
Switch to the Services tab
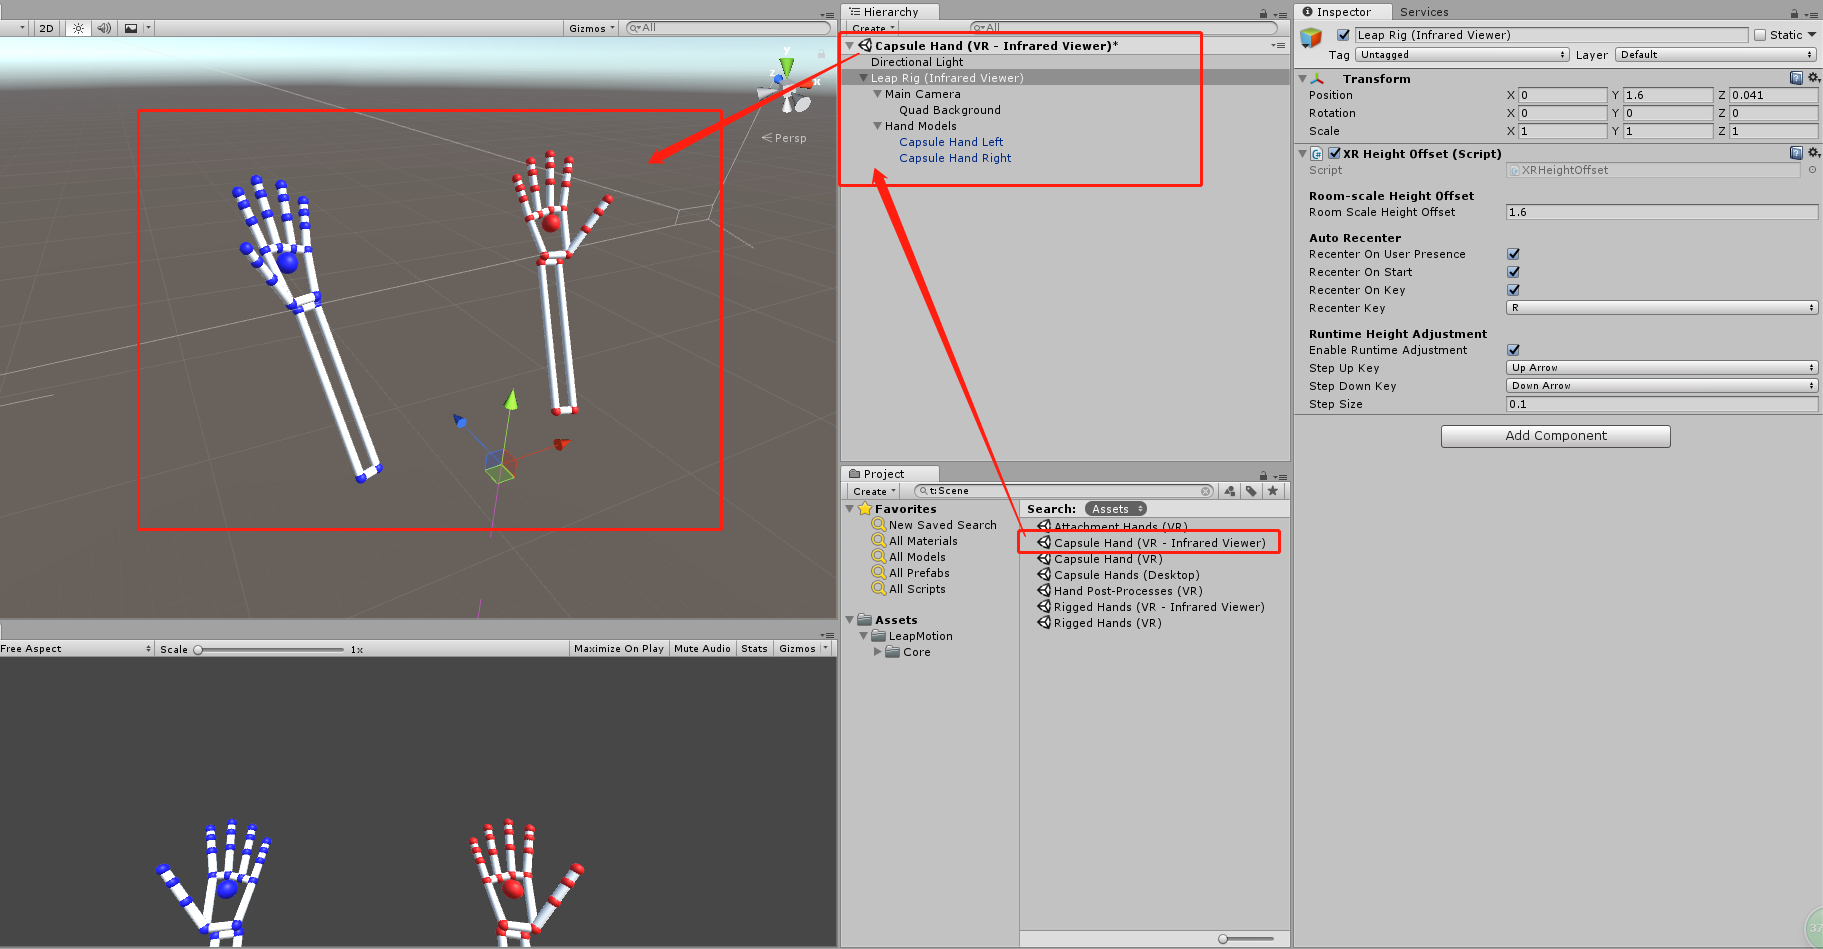click(1424, 11)
